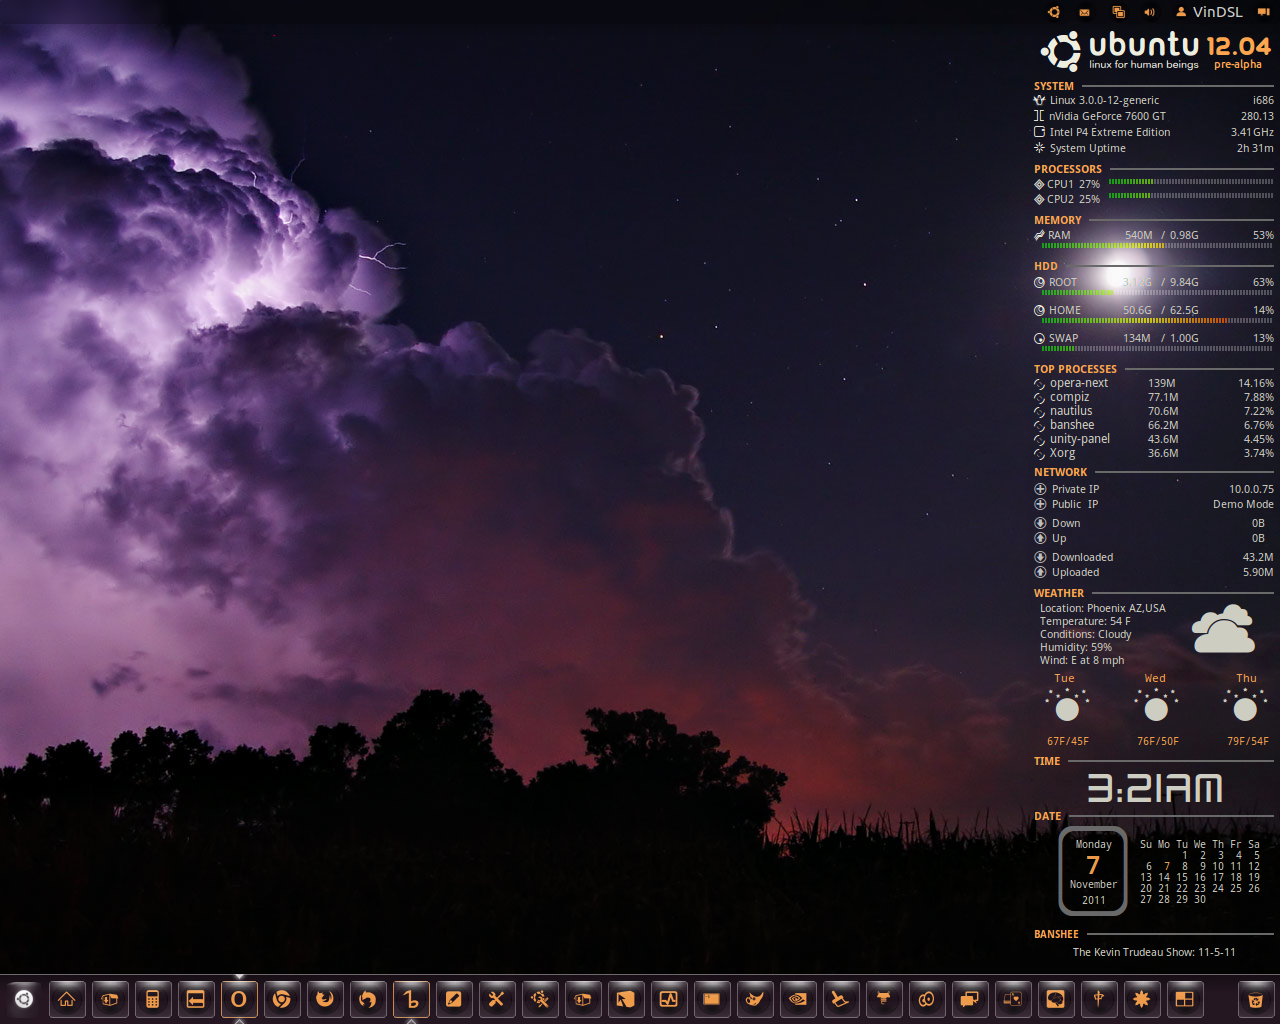
Task: Open Banshee media player in dock
Action: [411, 999]
